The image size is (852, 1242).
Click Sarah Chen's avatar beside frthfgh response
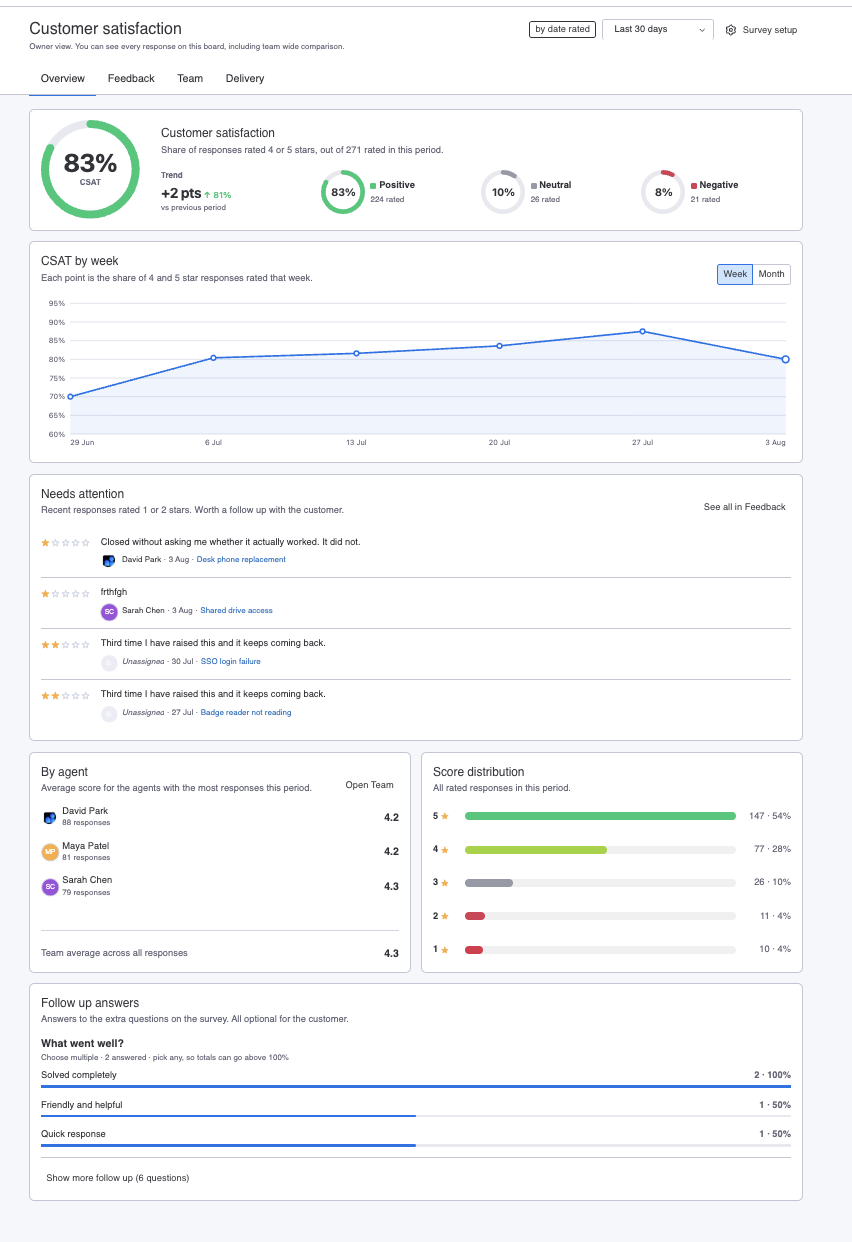click(109, 612)
